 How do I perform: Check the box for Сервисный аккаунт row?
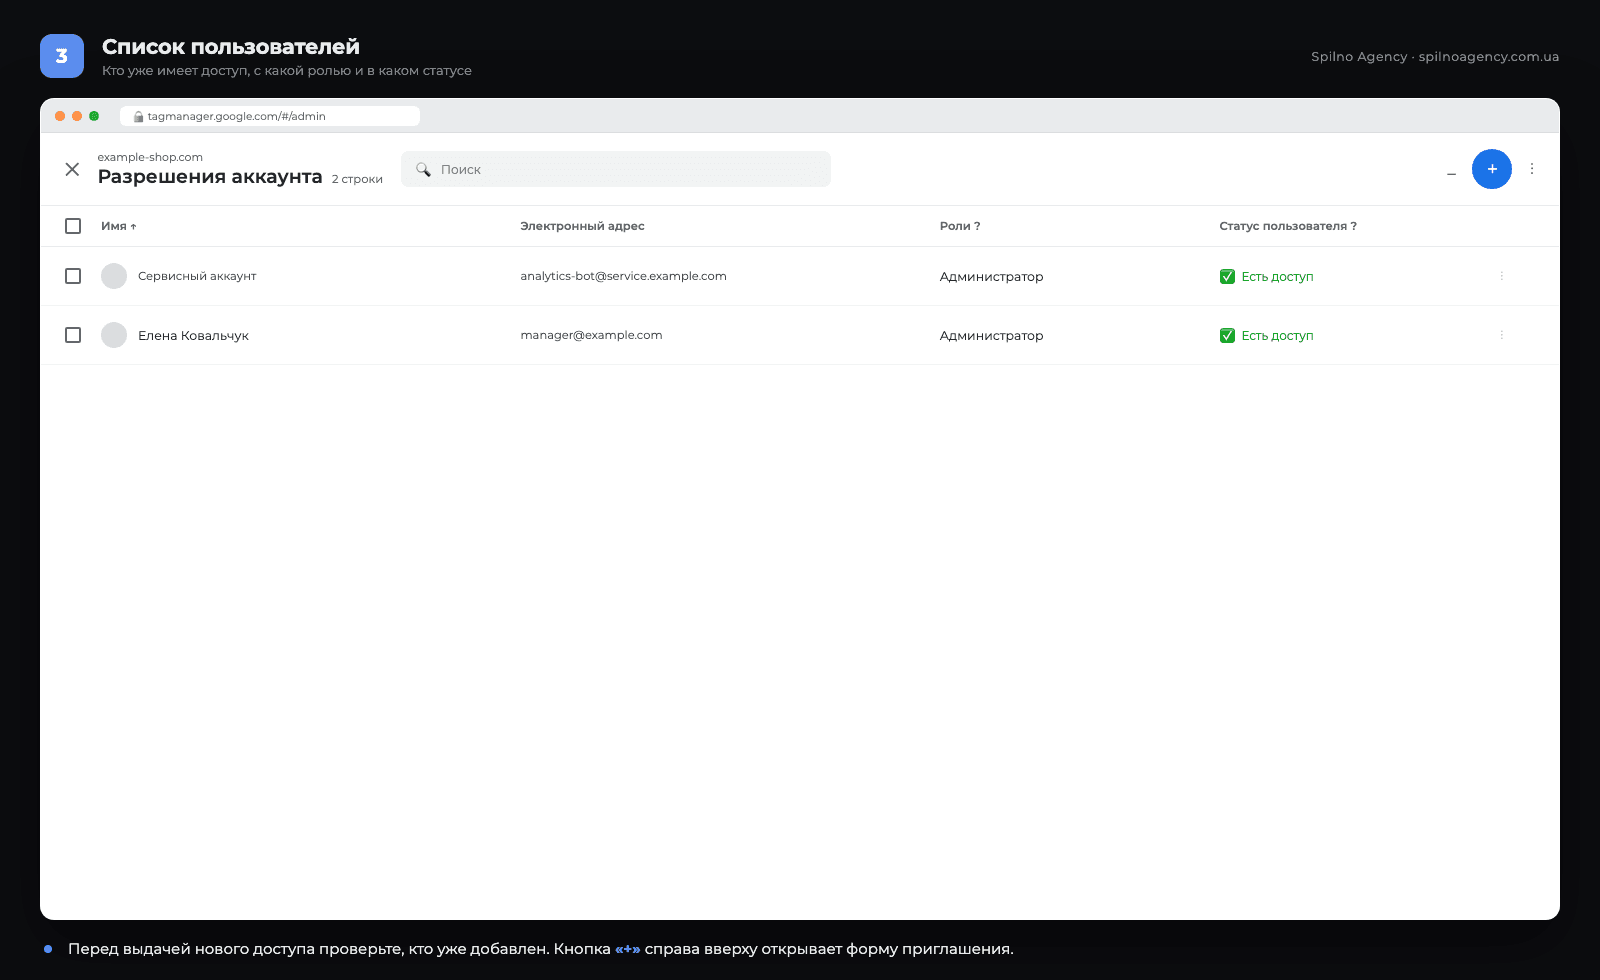73,276
